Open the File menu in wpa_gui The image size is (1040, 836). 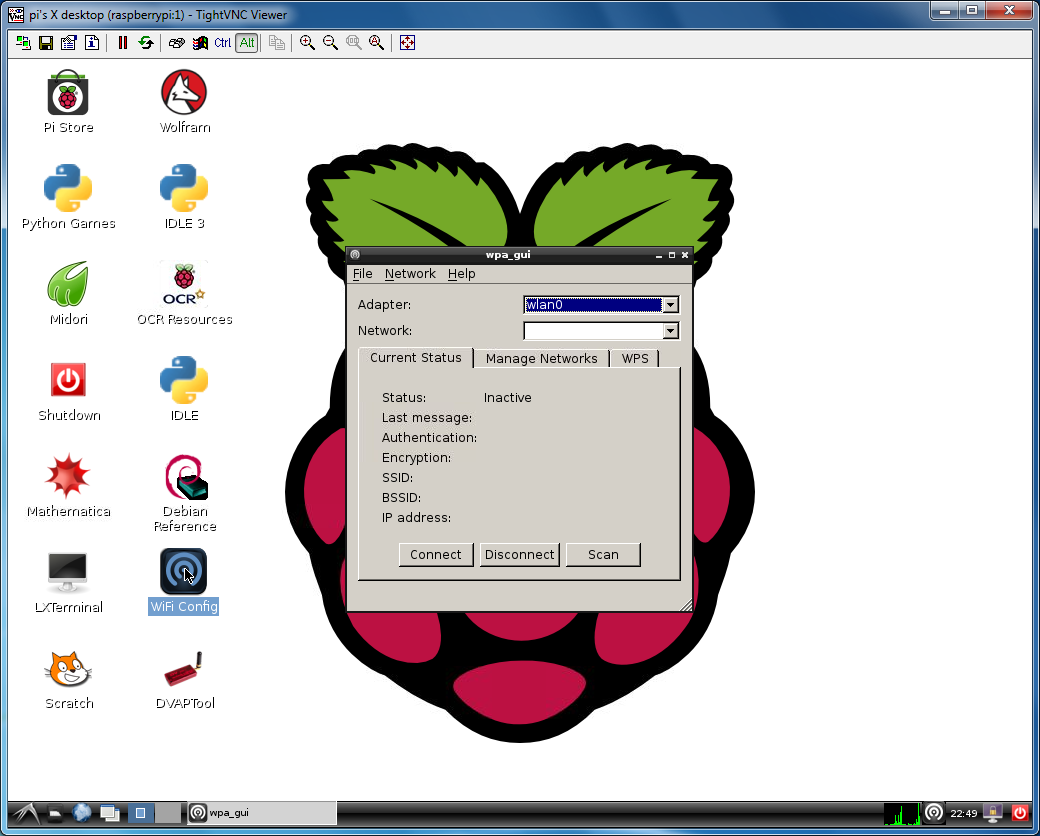click(x=362, y=274)
